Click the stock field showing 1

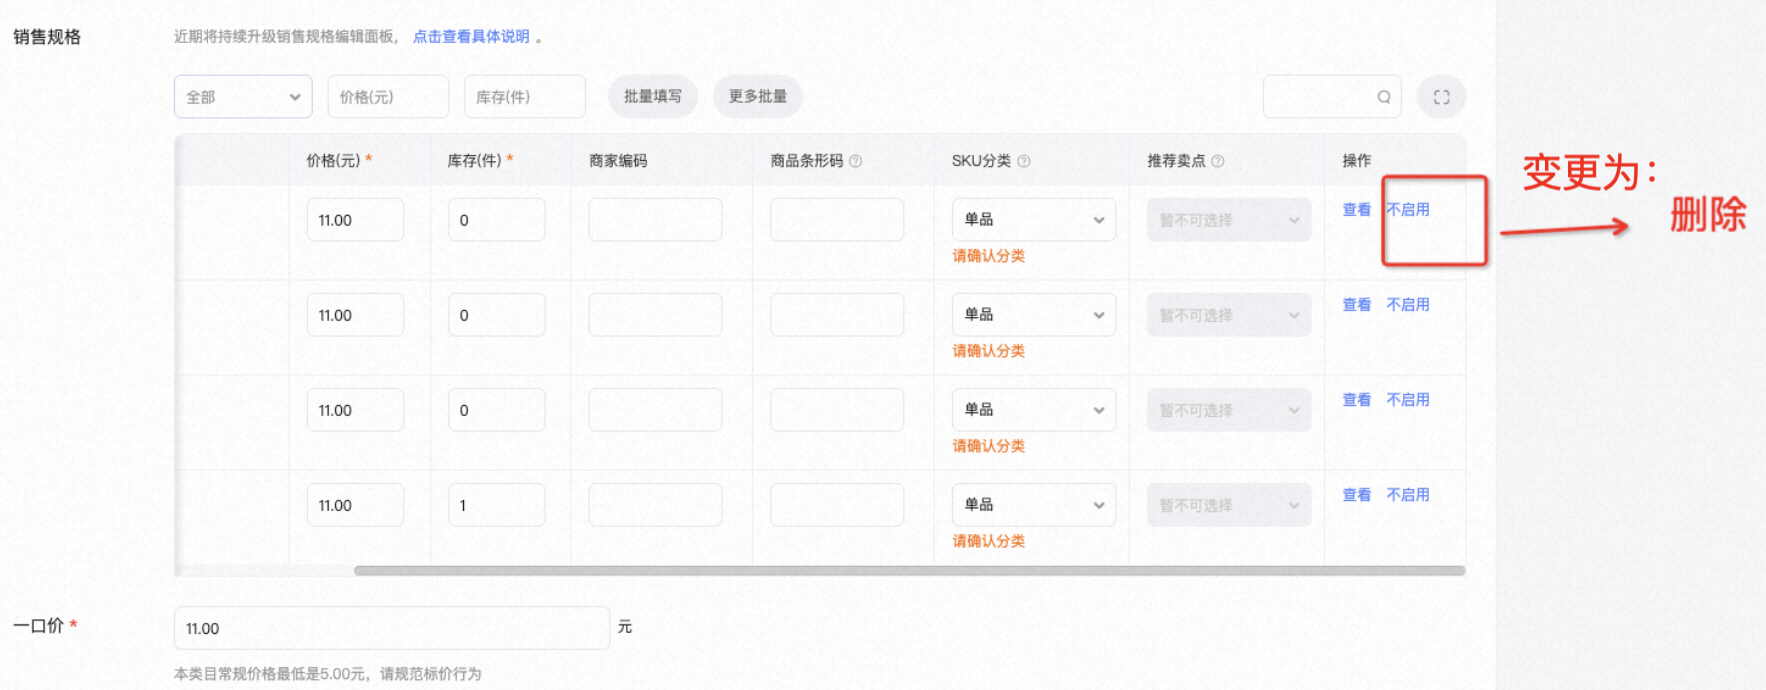pos(496,504)
